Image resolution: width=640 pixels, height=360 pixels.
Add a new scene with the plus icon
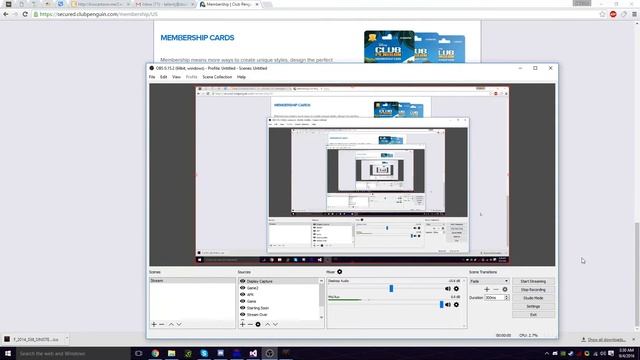154,324
